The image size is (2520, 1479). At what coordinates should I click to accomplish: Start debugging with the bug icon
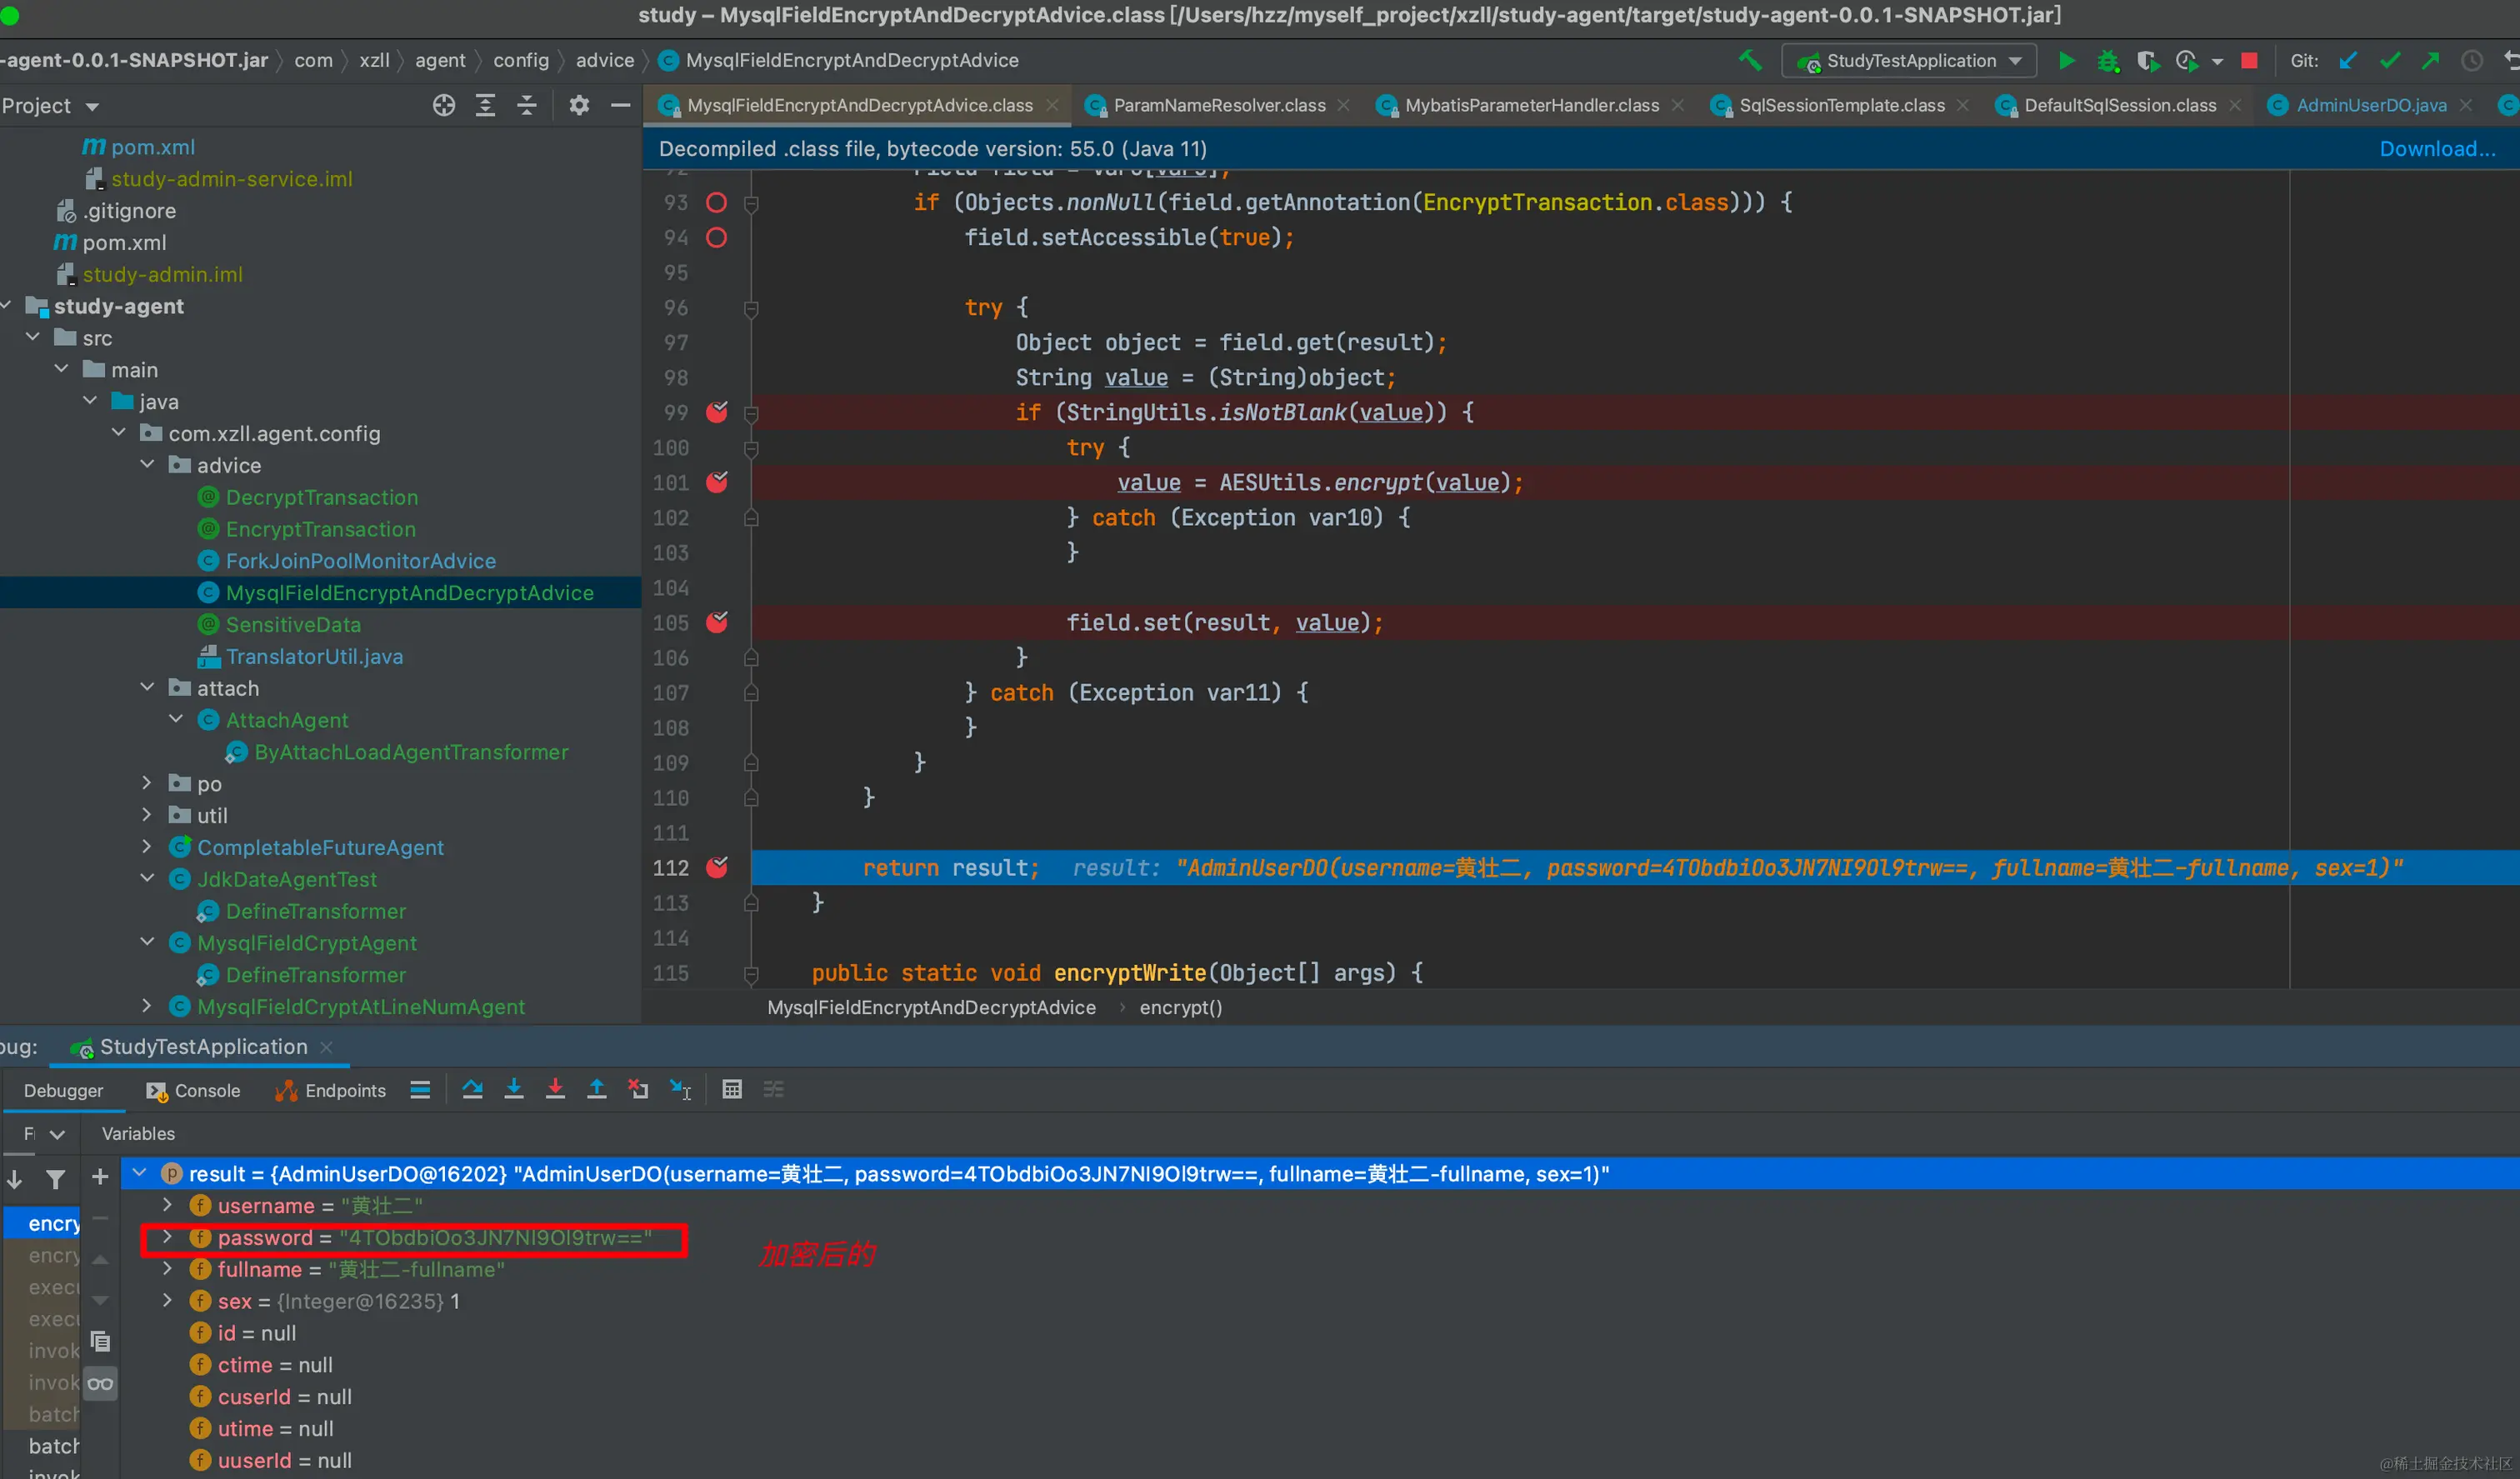click(2107, 61)
